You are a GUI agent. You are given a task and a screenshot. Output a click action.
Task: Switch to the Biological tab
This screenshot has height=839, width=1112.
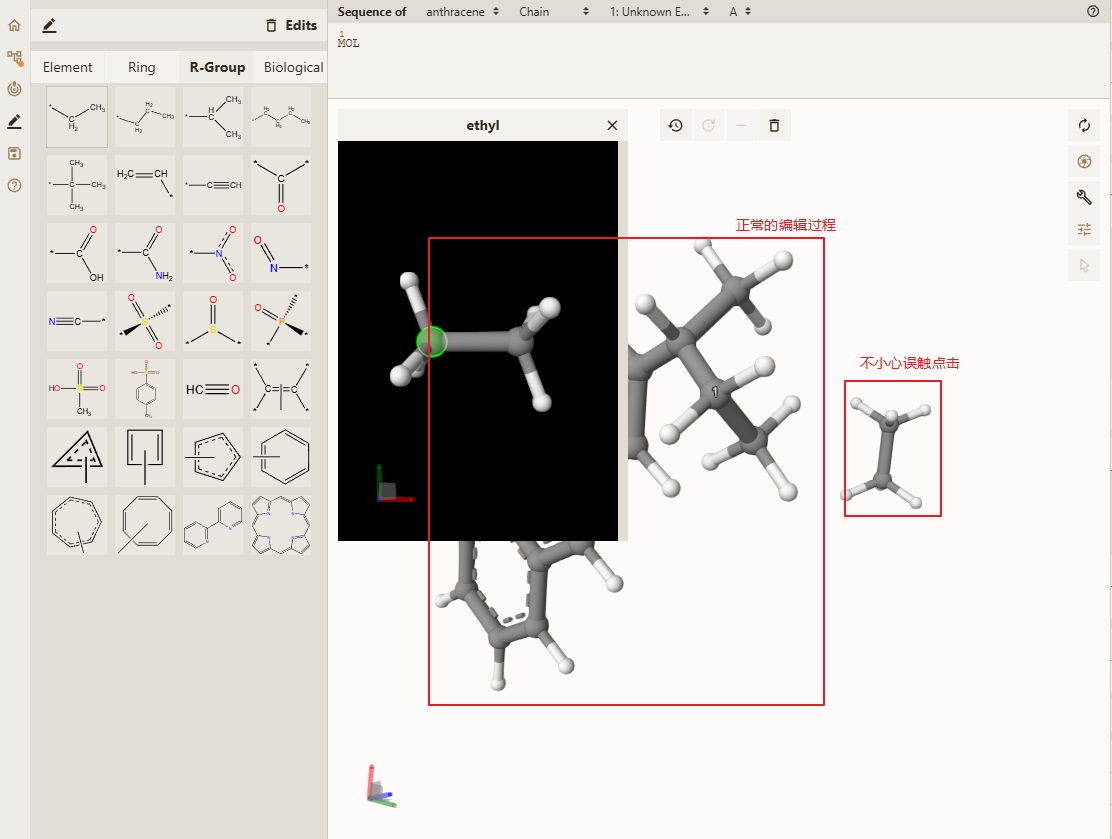point(293,67)
